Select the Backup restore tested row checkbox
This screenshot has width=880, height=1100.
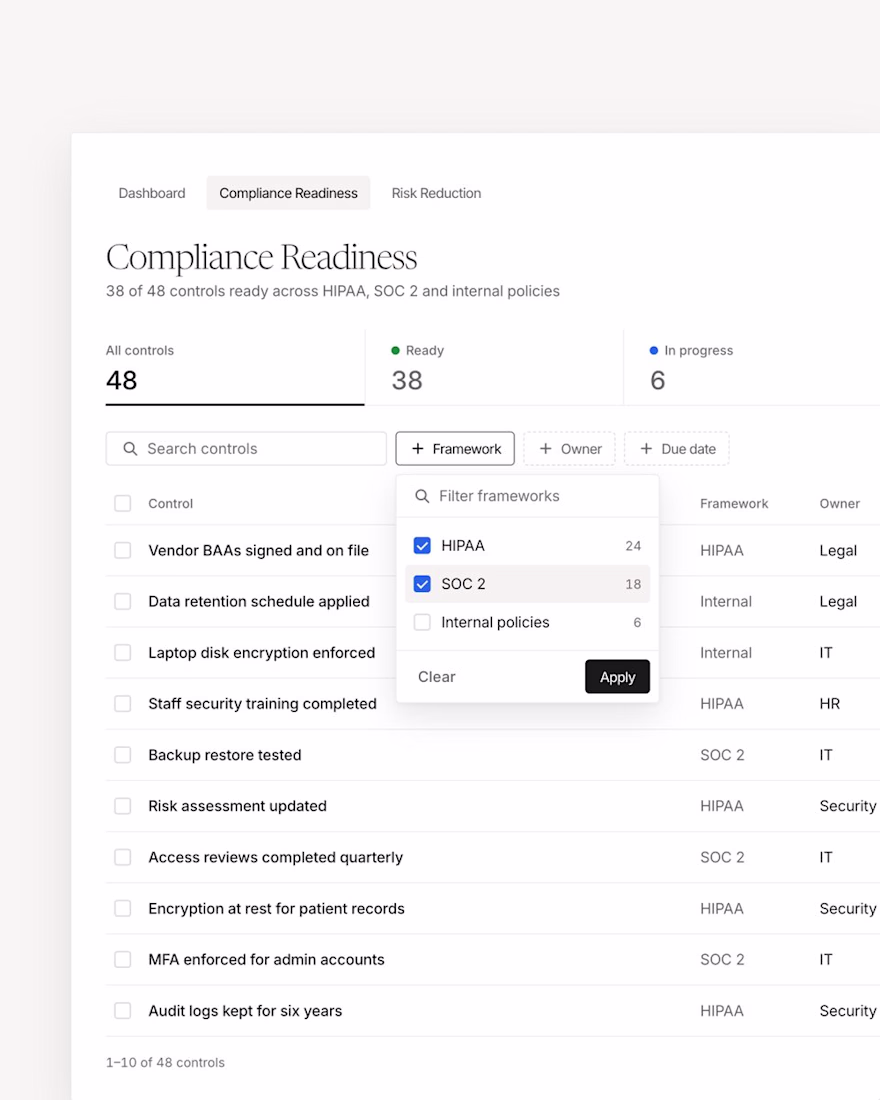click(123, 755)
